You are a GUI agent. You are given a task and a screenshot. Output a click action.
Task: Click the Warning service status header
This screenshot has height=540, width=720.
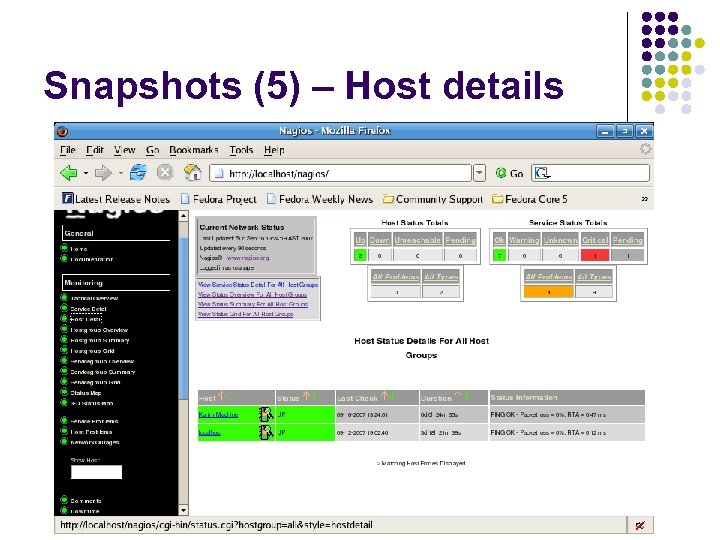524,240
